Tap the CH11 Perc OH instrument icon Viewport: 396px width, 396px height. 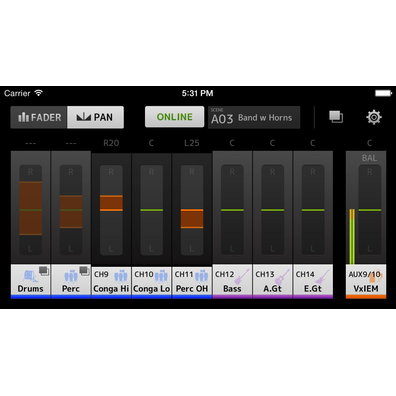pyautogui.click(x=202, y=275)
